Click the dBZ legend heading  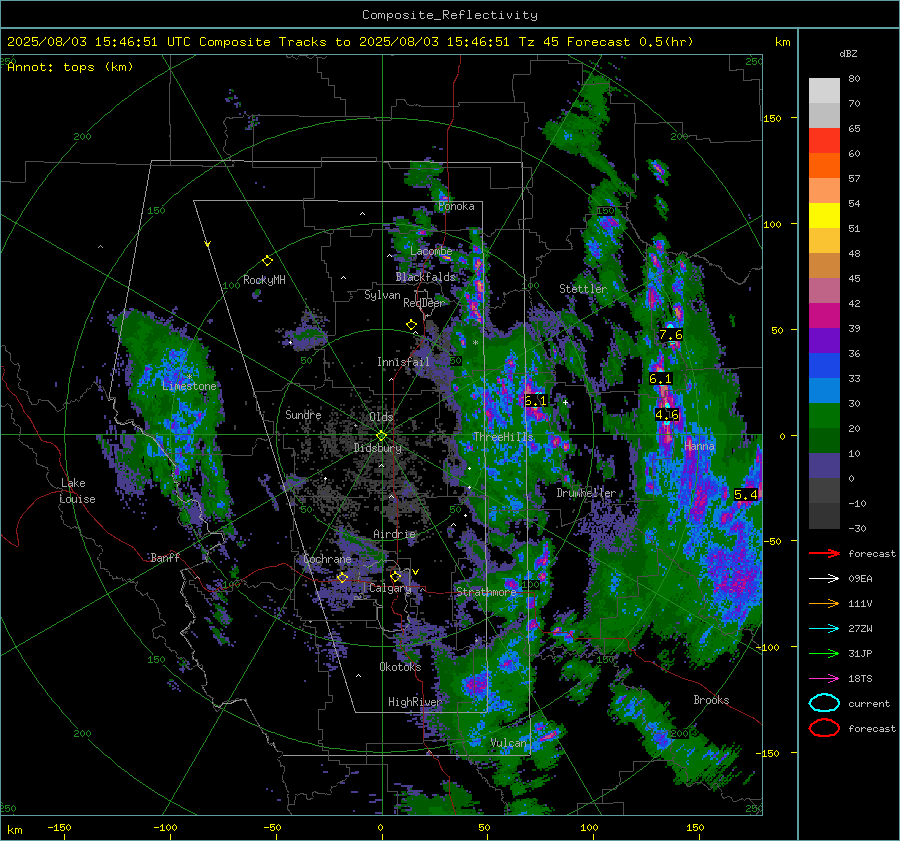[848, 53]
